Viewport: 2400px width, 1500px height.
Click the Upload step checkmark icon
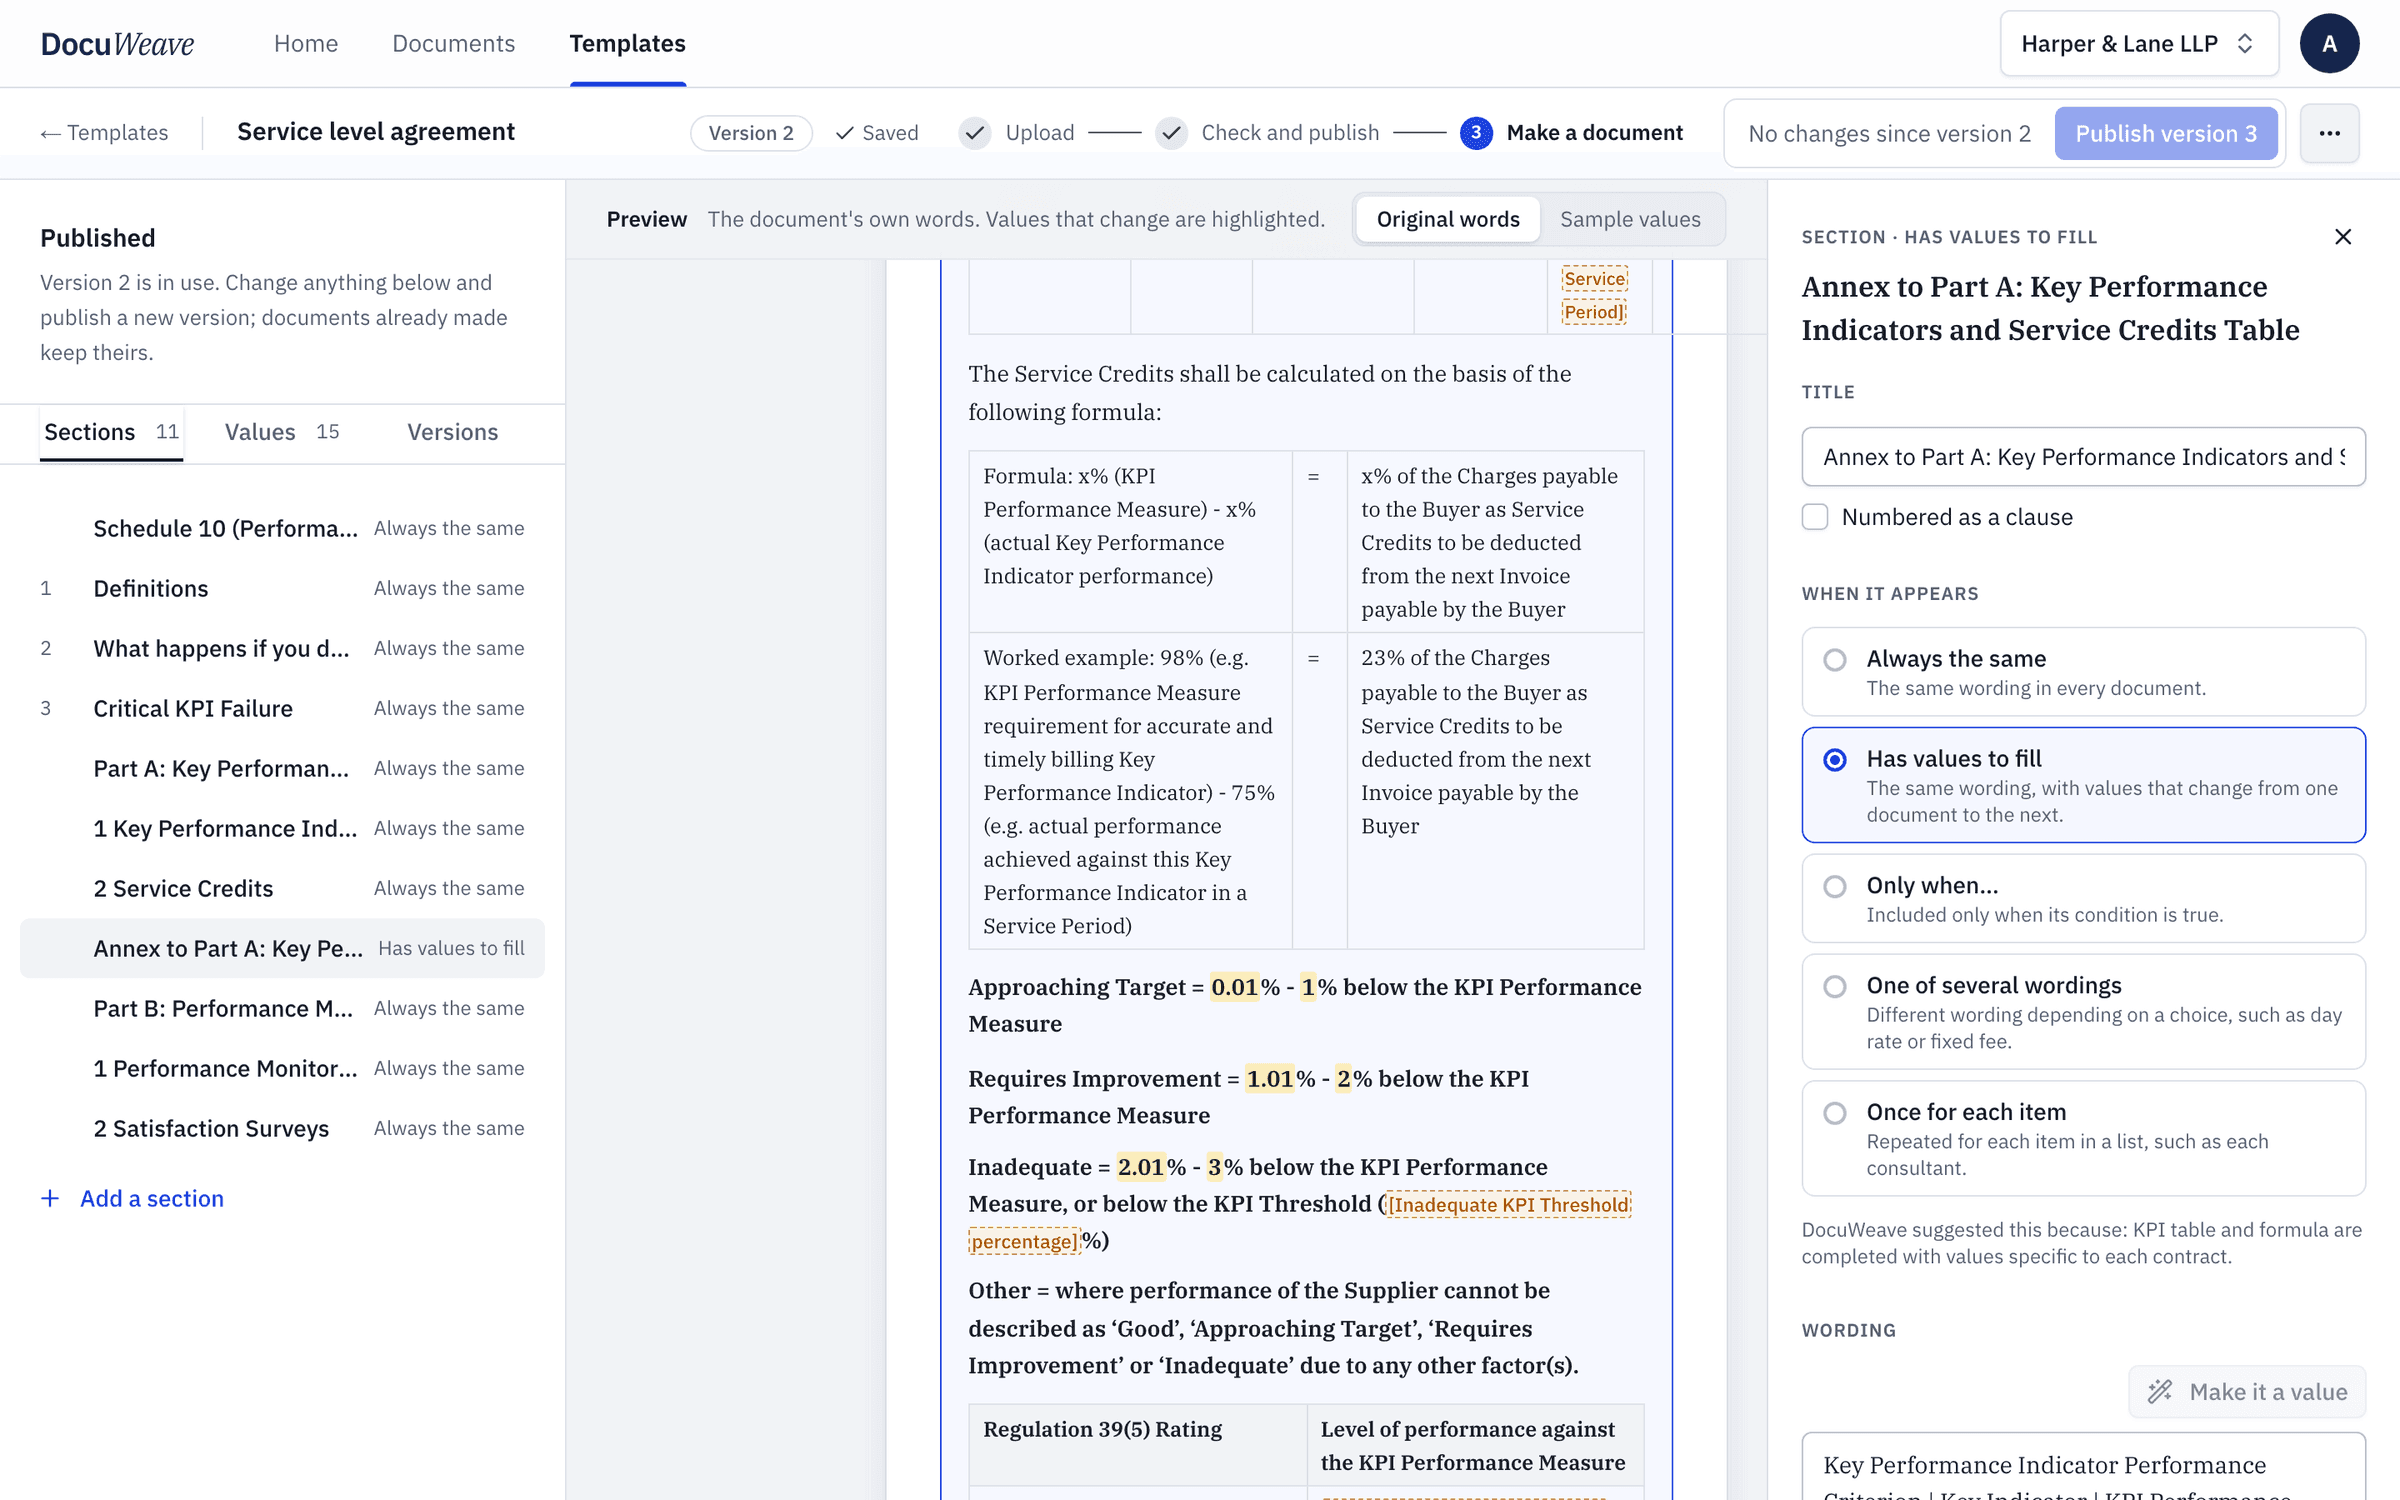coord(975,133)
